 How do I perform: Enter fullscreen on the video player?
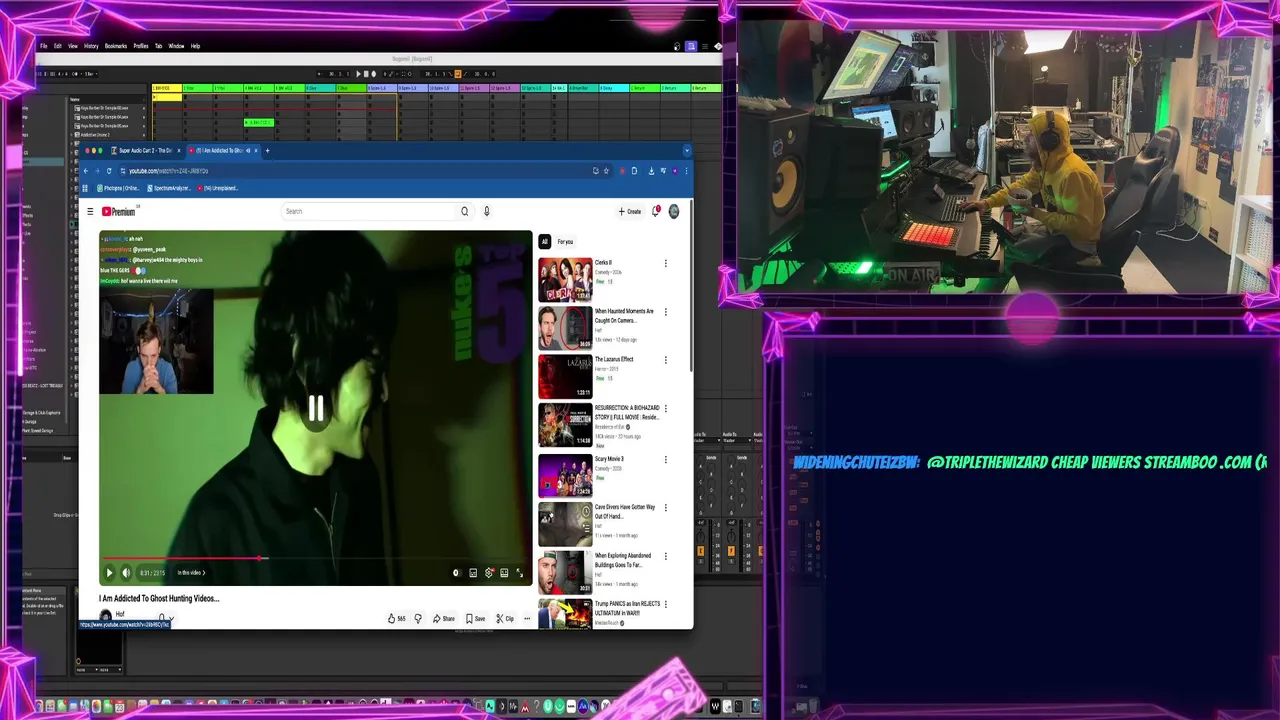pyautogui.click(x=519, y=573)
